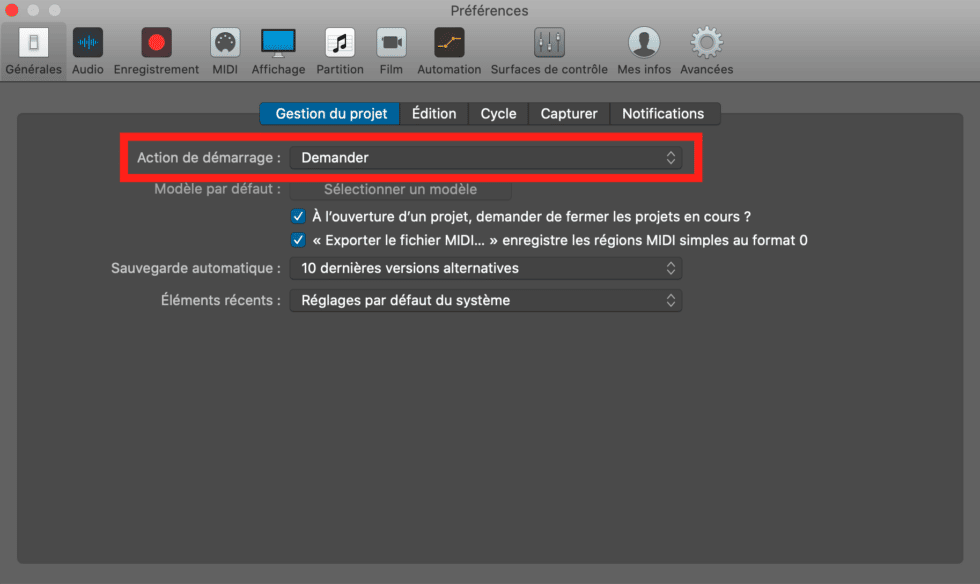This screenshot has height=584, width=980.
Task: Click the Modèle par défaut label
Action: [217, 189]
